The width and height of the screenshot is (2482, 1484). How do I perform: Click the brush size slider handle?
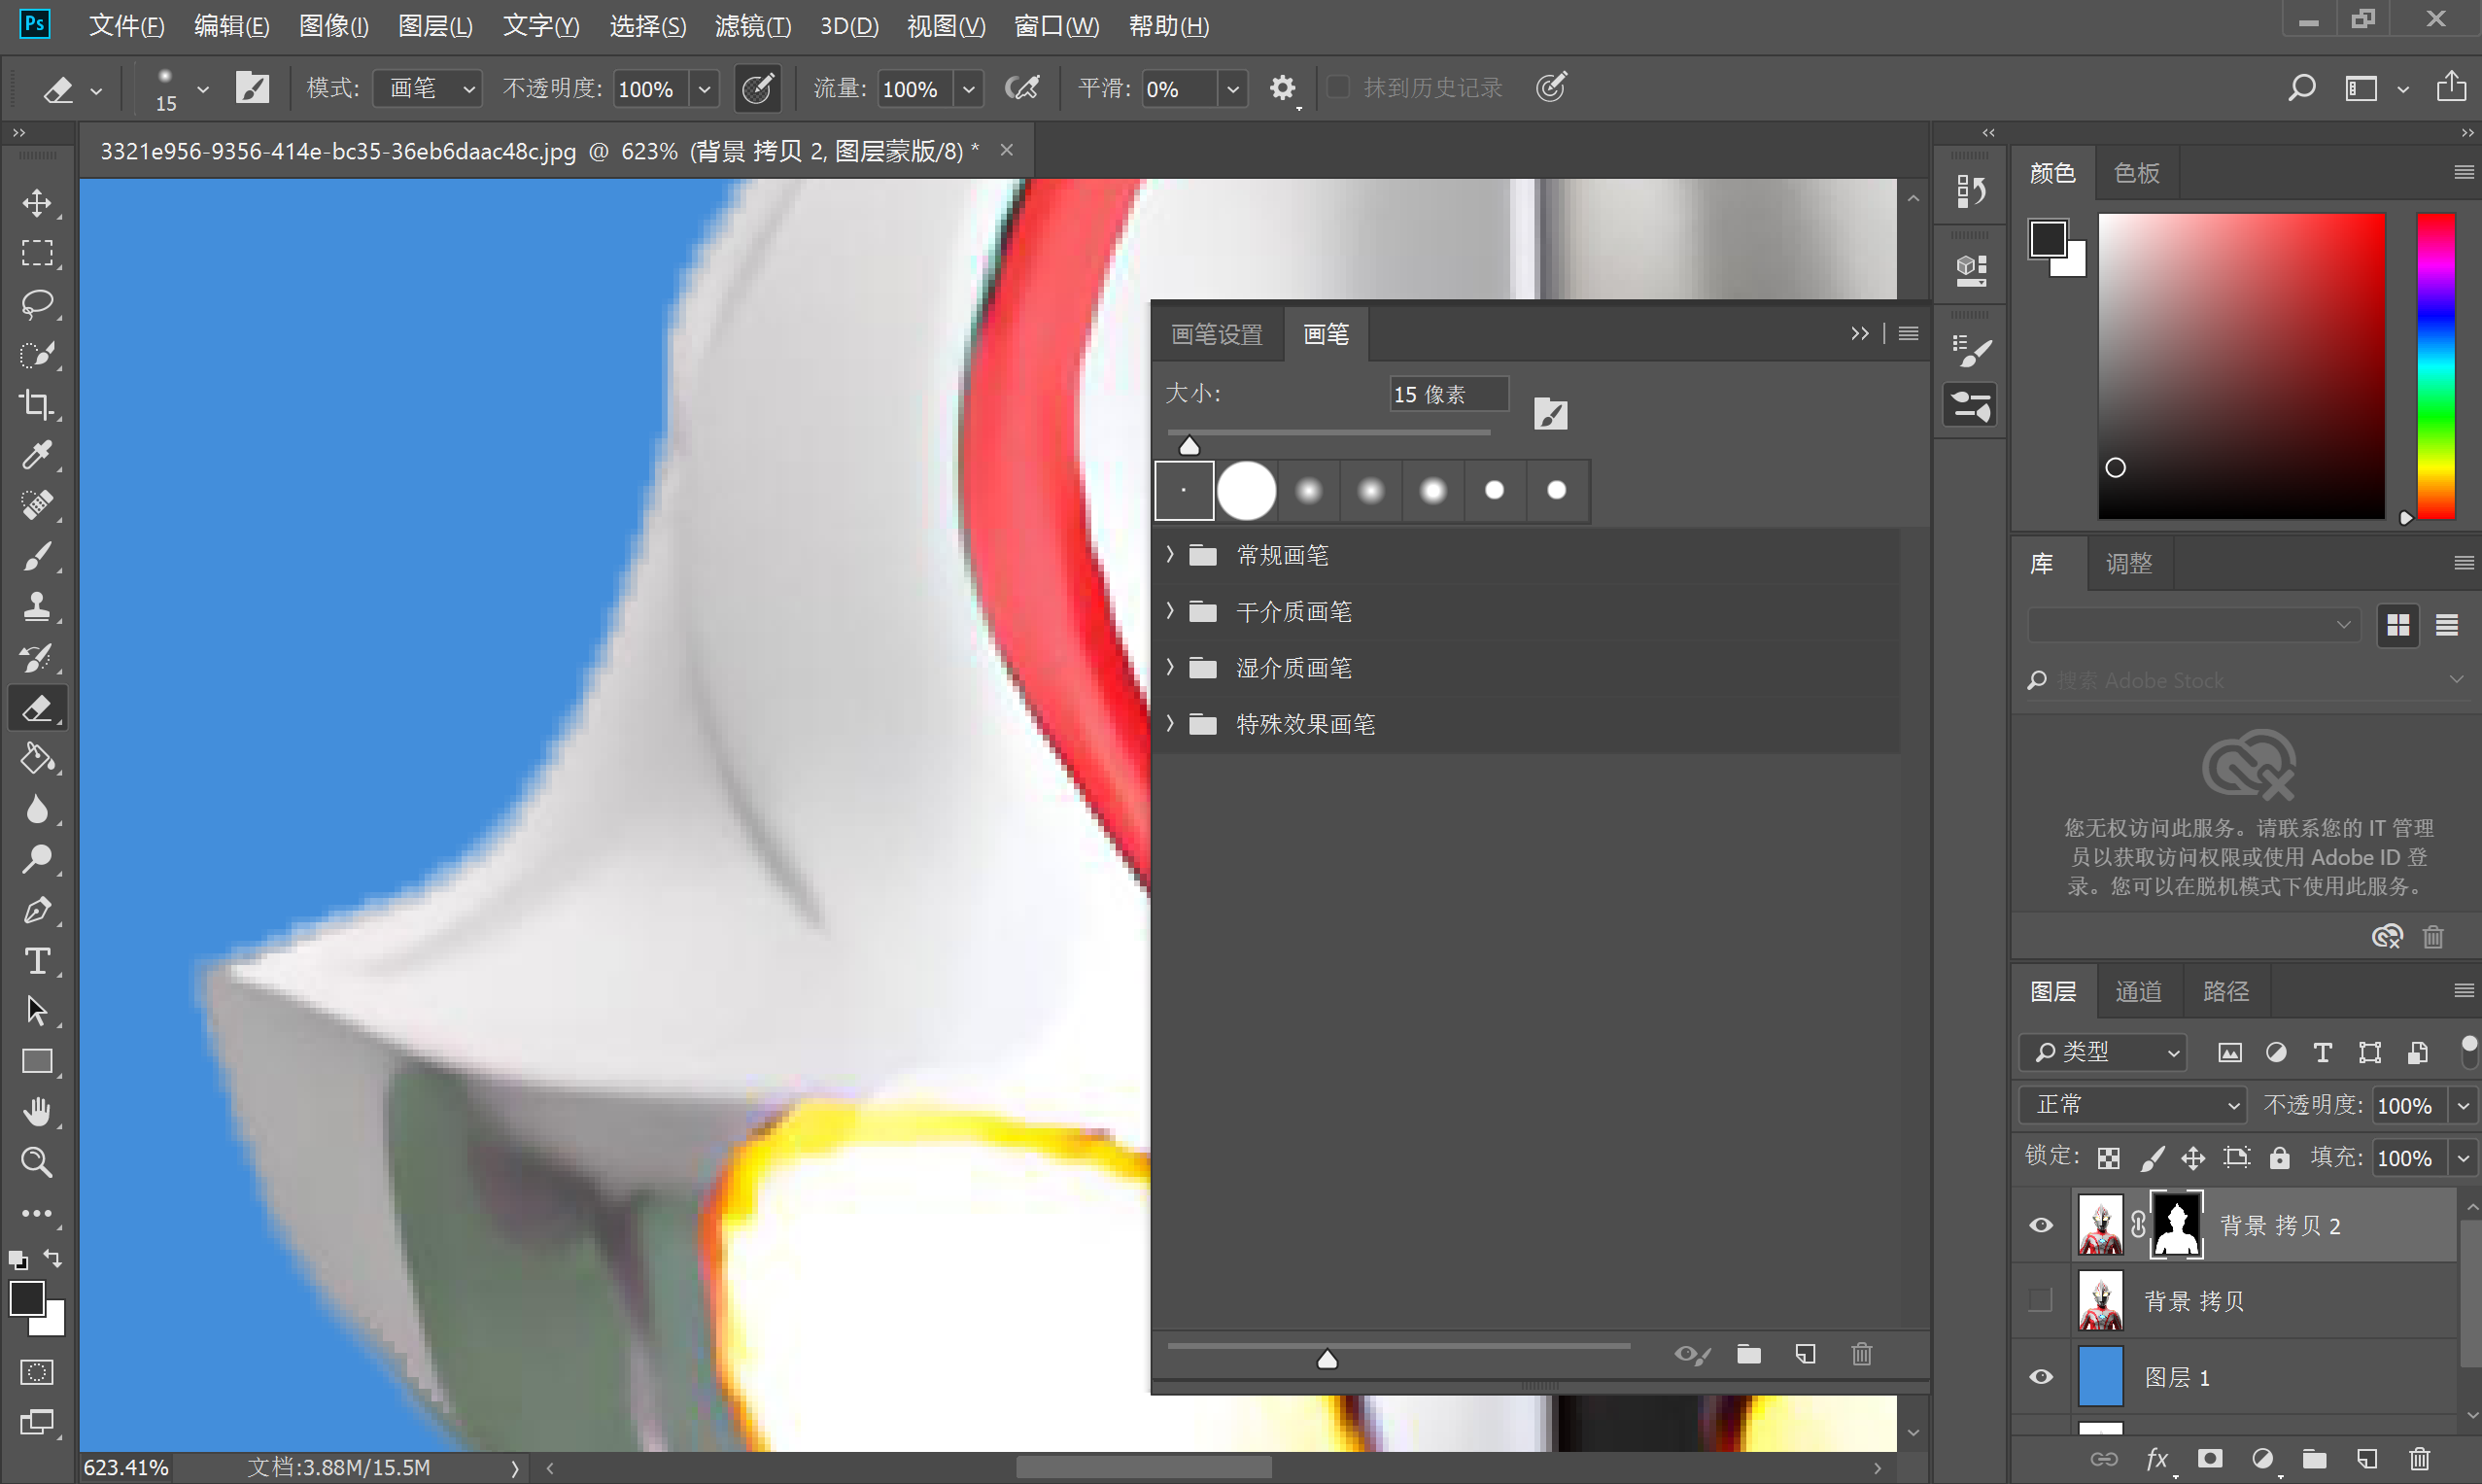tap(1189, 446)
